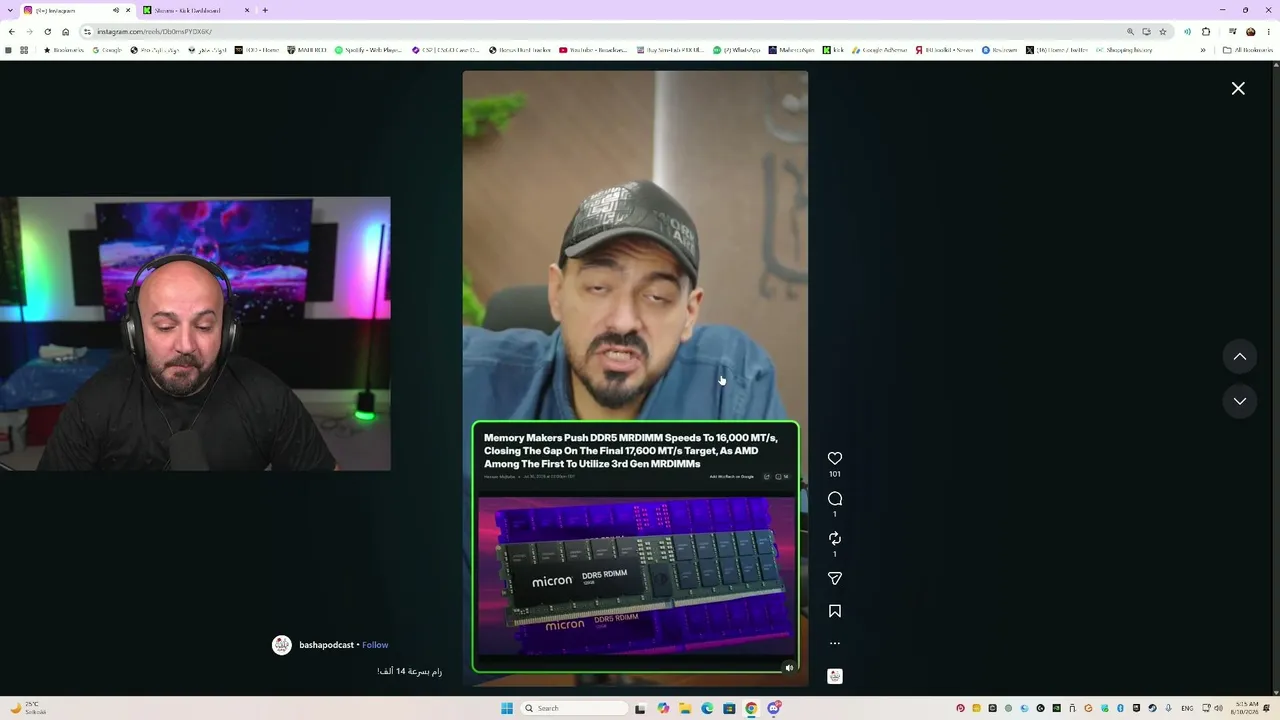Like the reel with the heart icon

835,458
